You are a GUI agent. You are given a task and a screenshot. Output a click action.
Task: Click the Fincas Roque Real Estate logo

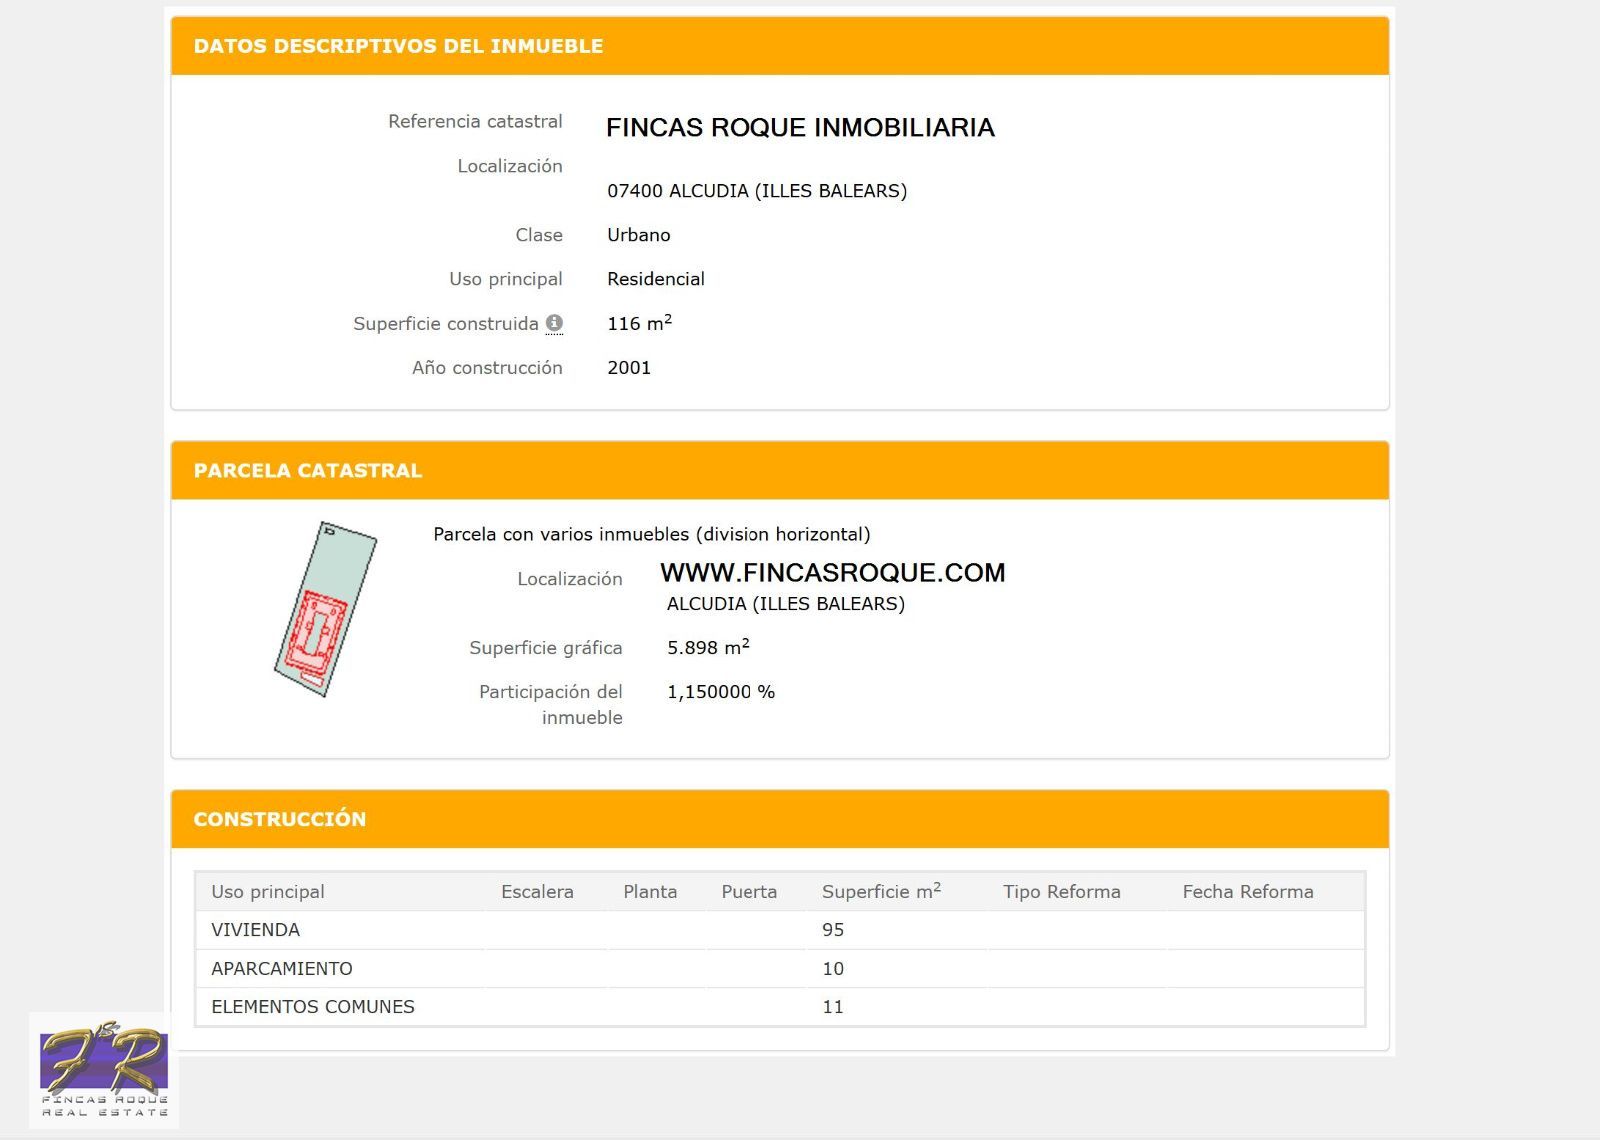(104, 1070)
